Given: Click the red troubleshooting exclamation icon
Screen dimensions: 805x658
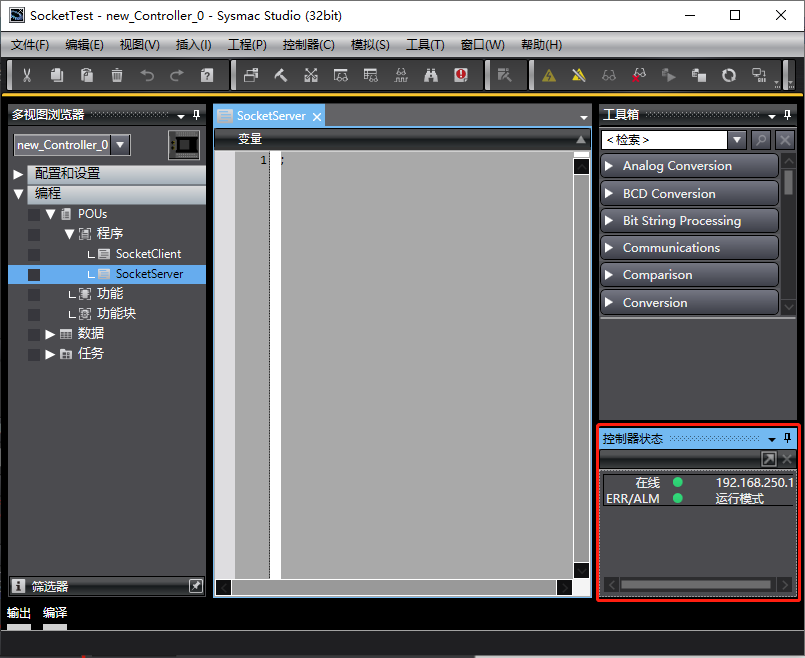Looking at the screenshot, I should pyautogui.click(x=461, y=75).
